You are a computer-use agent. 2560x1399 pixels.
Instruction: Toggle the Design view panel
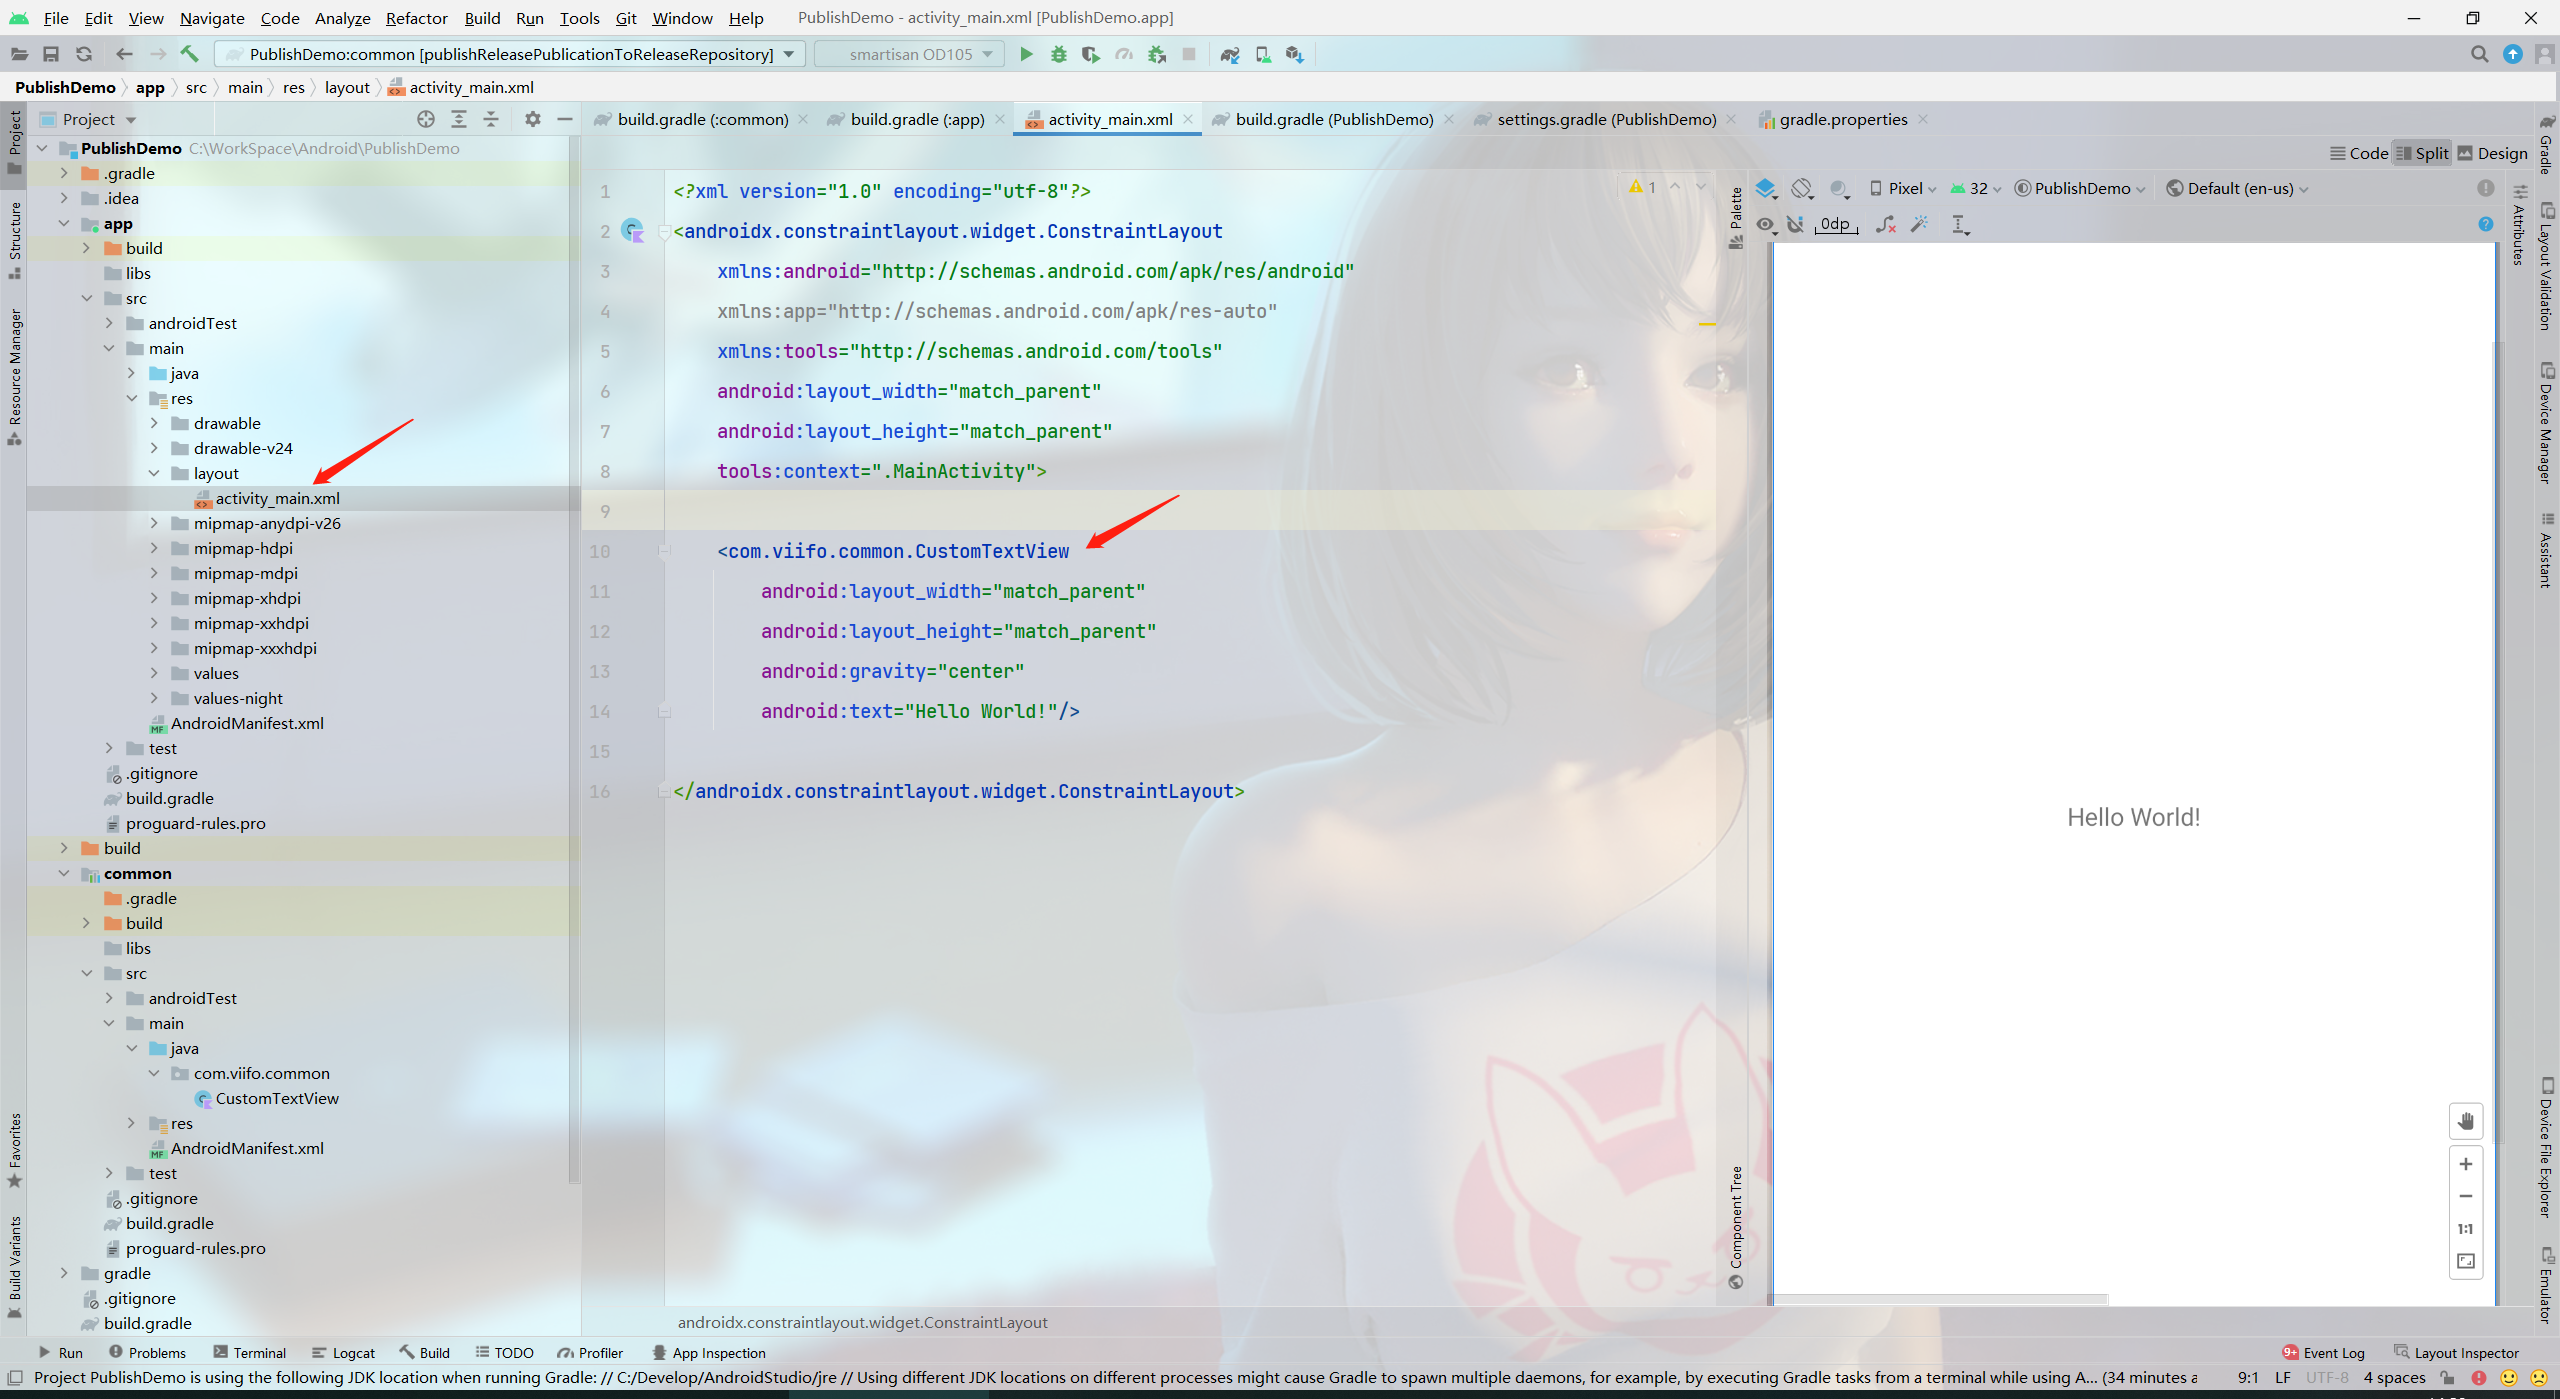tap(2500, 153)
